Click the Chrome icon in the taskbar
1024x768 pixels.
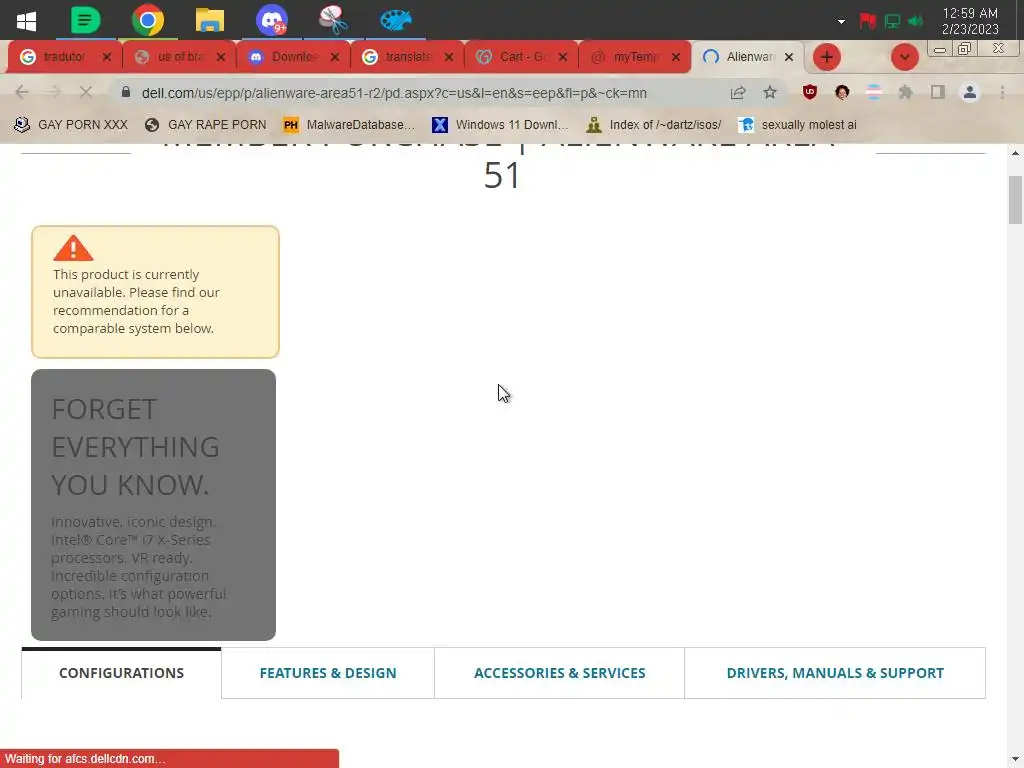coord(148,20)
